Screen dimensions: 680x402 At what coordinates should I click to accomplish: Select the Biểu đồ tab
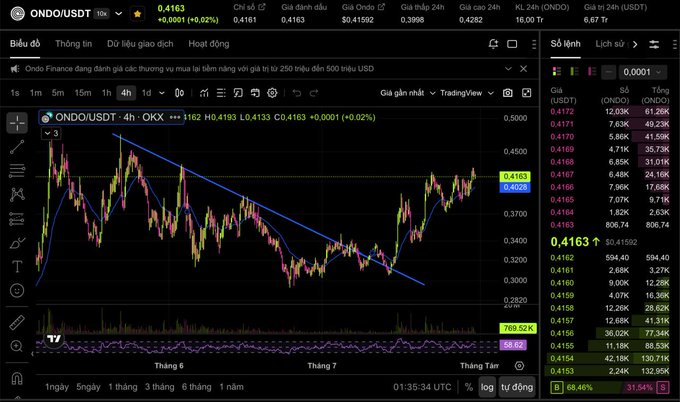(25, 44)
